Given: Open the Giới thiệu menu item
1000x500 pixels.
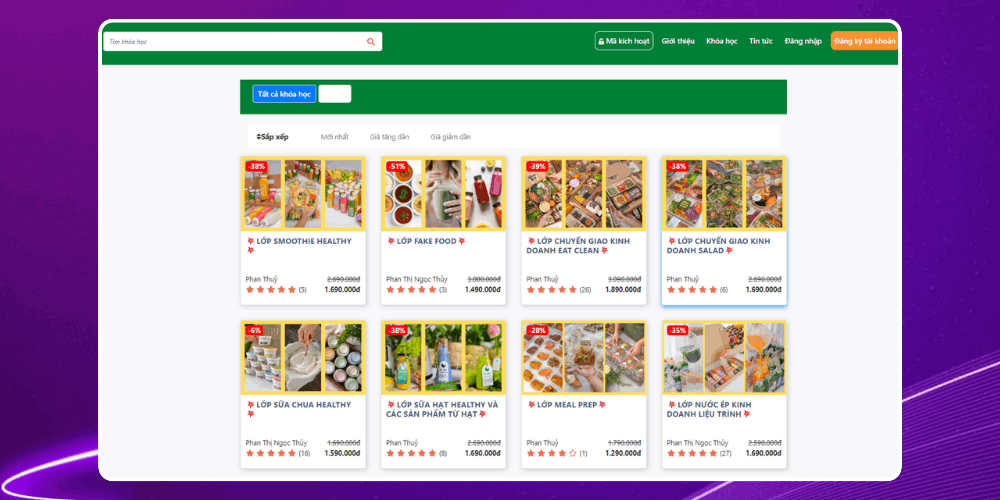Looking at the screenshot, I should click(x=678, y=41).
